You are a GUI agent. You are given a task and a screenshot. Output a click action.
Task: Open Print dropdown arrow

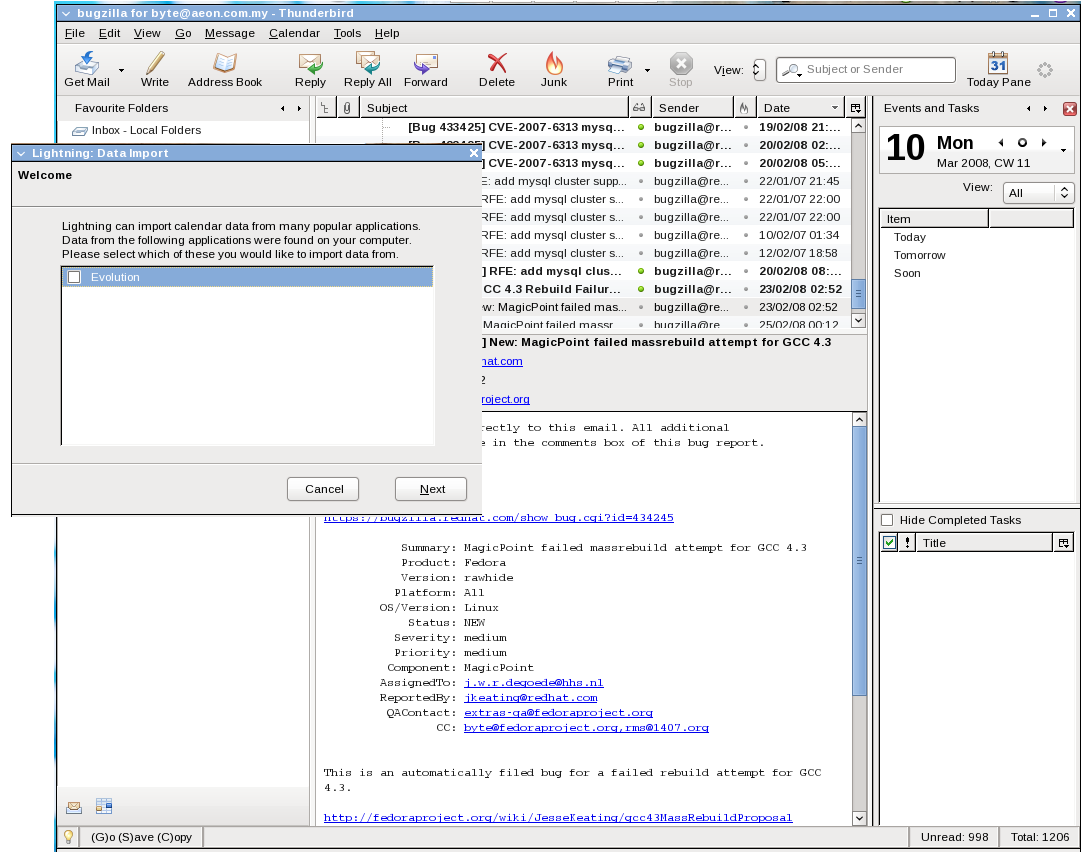click(x=647, y=70)
